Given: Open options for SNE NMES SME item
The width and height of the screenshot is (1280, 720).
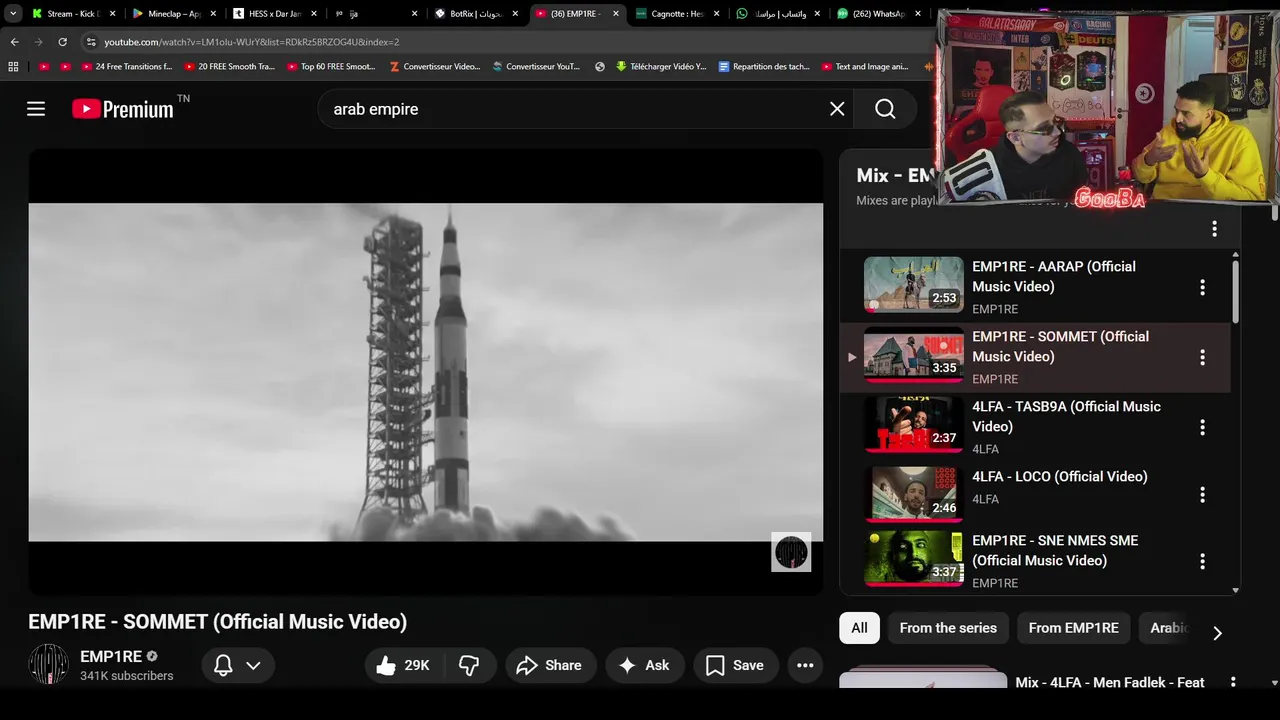Looking at the screenshot, I should 1202,561.
